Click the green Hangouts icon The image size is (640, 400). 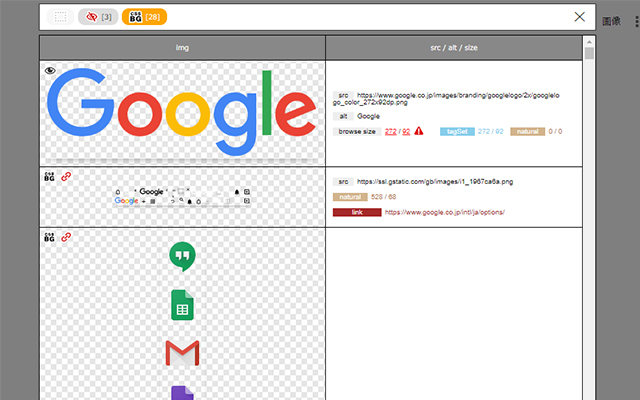click(182, 256)
